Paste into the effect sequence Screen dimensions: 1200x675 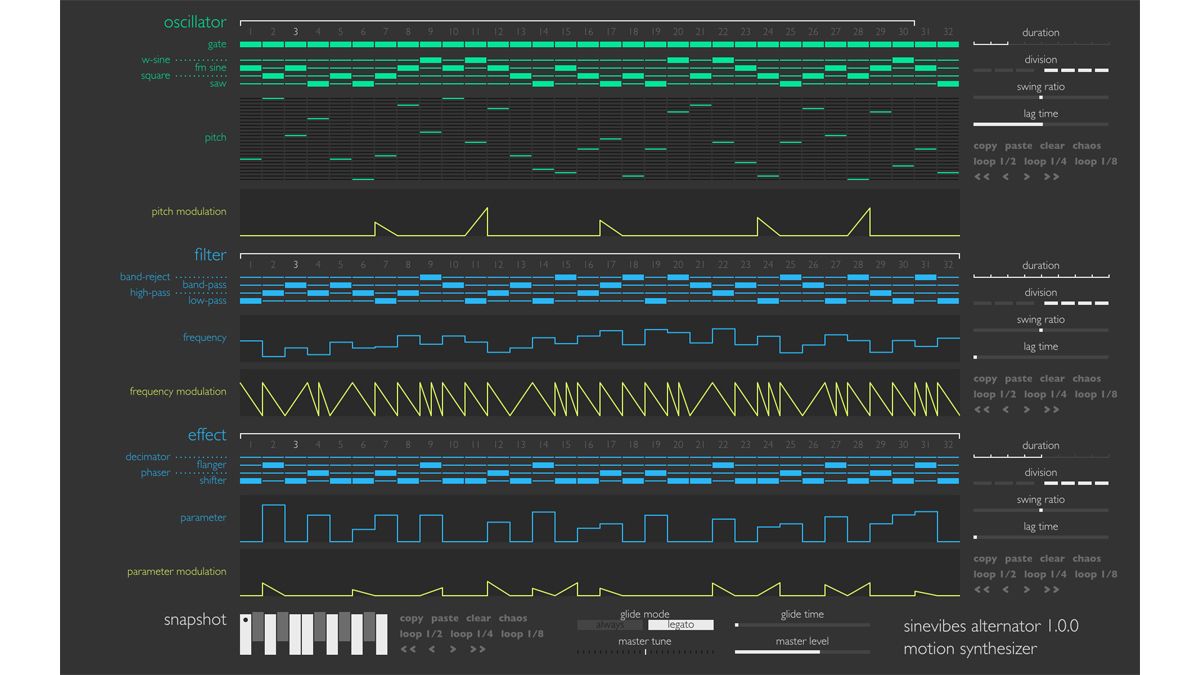1018,558
